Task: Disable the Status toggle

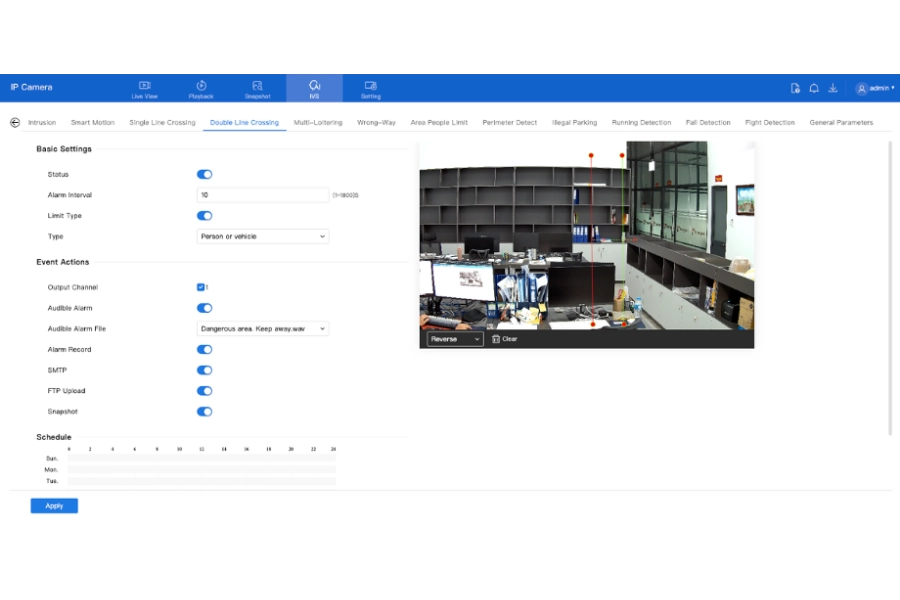Action: pos(204,175)
